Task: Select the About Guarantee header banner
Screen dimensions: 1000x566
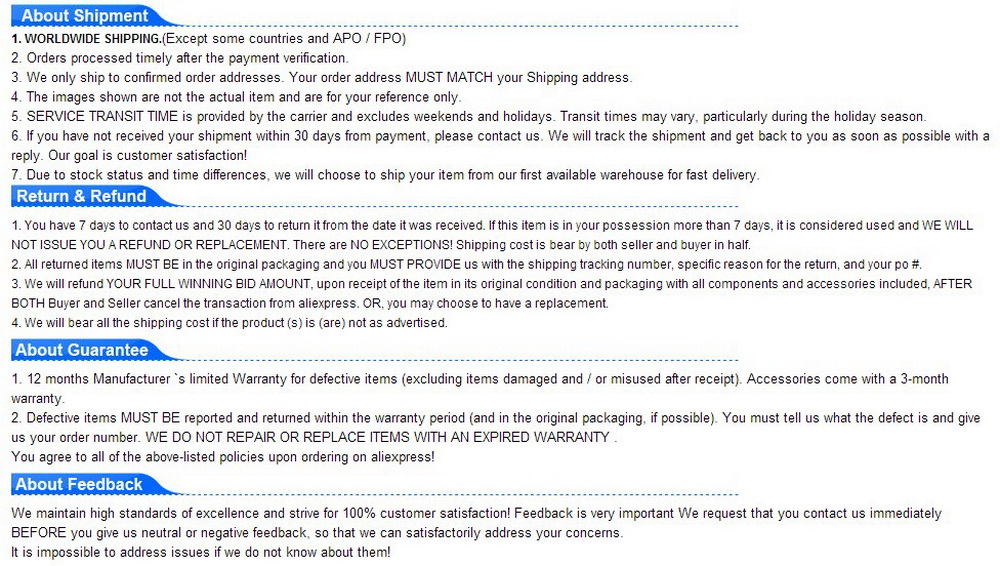Action: point(82,350)
